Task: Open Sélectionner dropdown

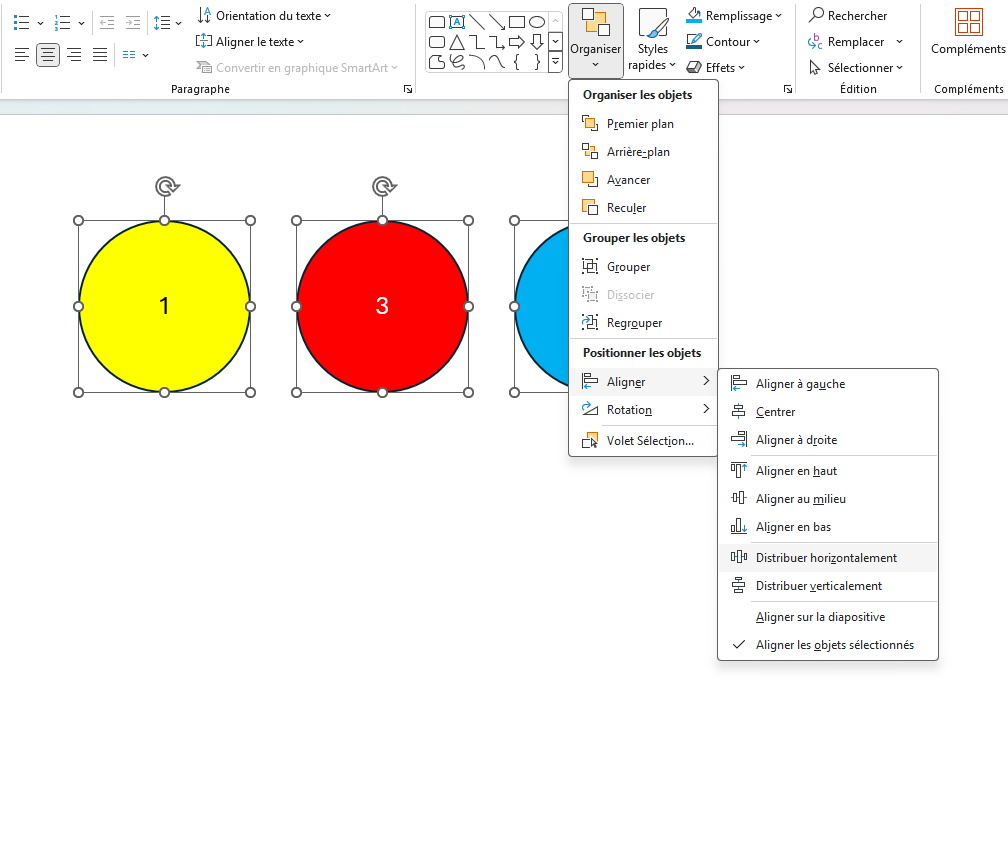Action: coord(856,67)
